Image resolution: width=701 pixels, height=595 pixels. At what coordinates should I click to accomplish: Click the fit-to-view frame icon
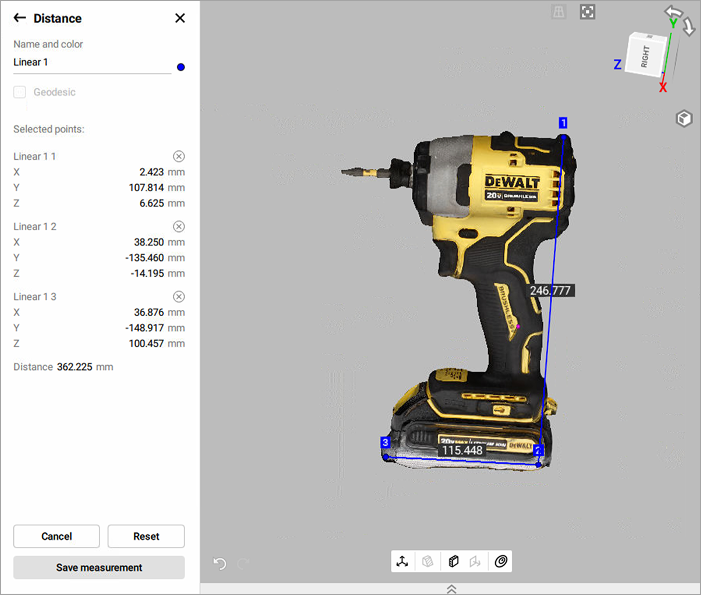point(588,12)
